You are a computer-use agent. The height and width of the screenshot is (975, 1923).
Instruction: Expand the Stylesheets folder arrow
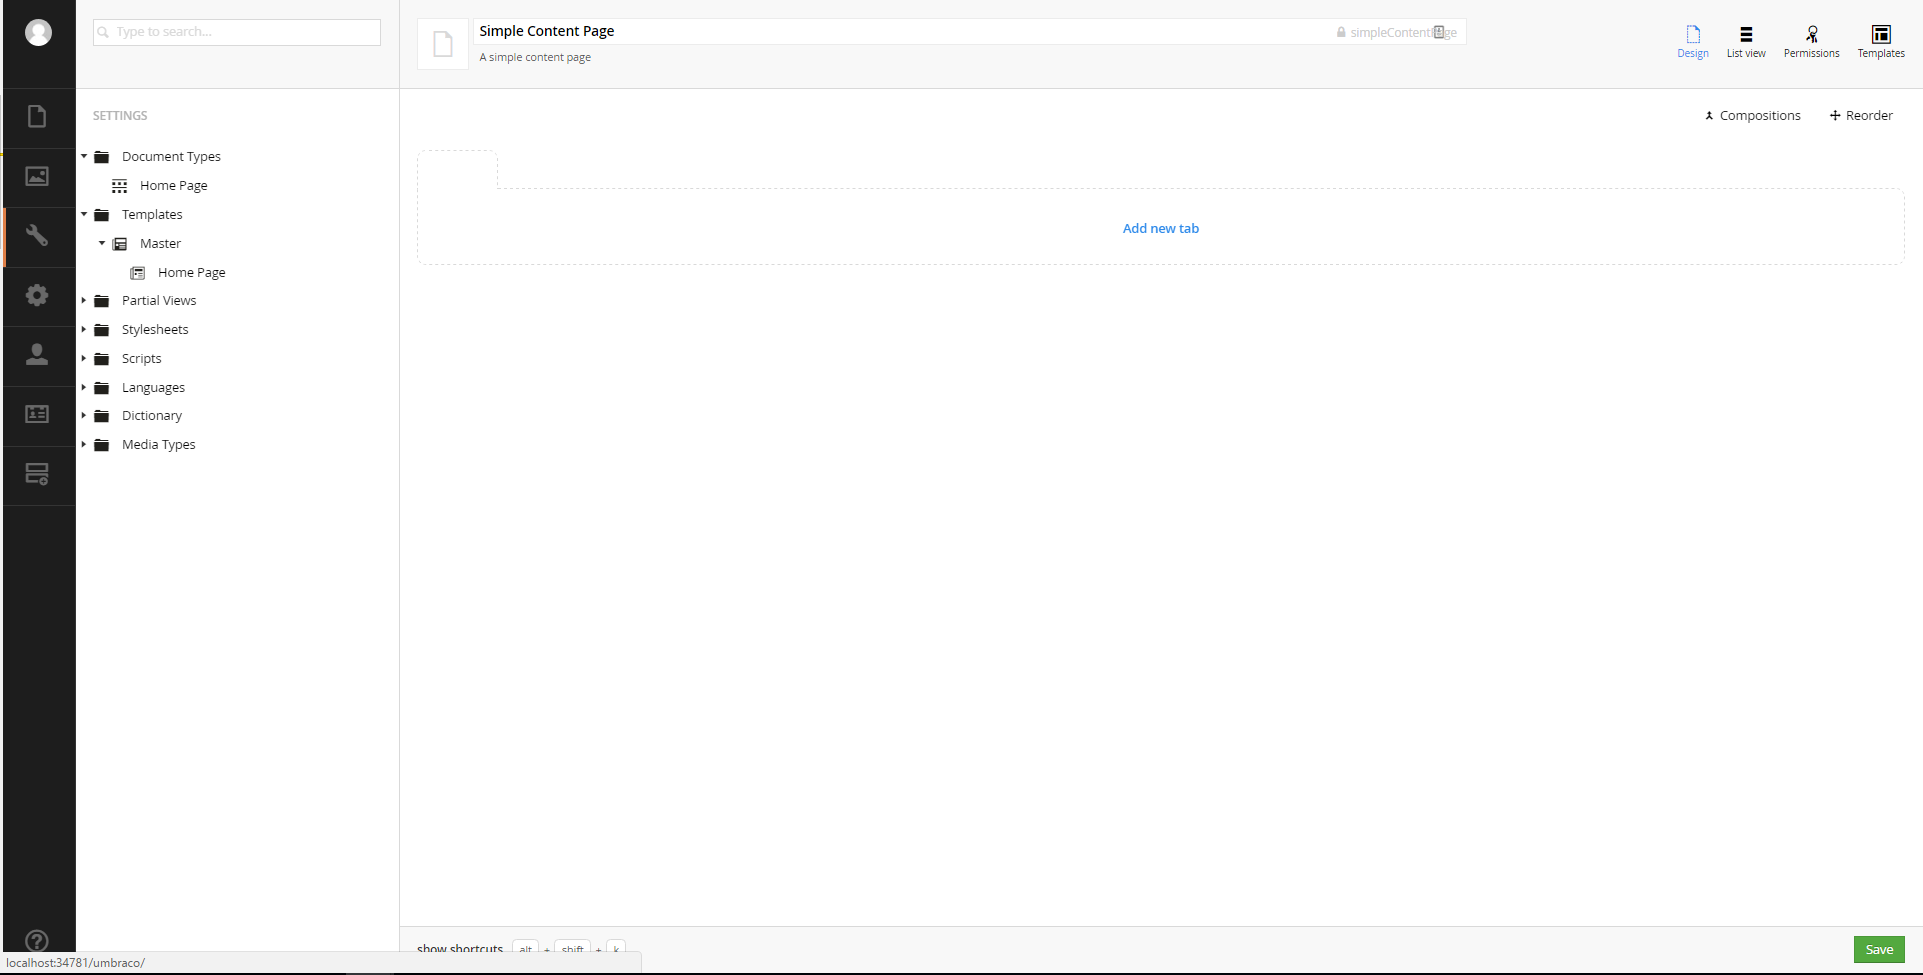click(84, 330)
